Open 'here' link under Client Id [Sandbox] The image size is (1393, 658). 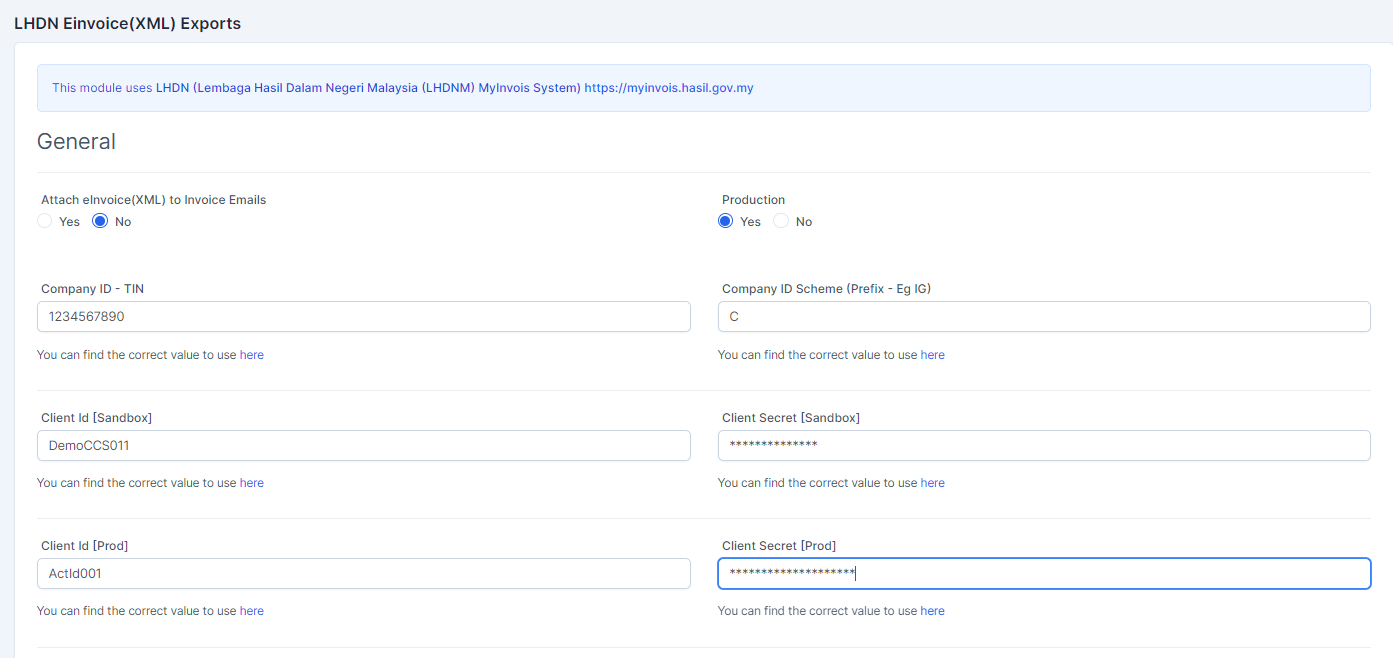(x=252, y=483)
